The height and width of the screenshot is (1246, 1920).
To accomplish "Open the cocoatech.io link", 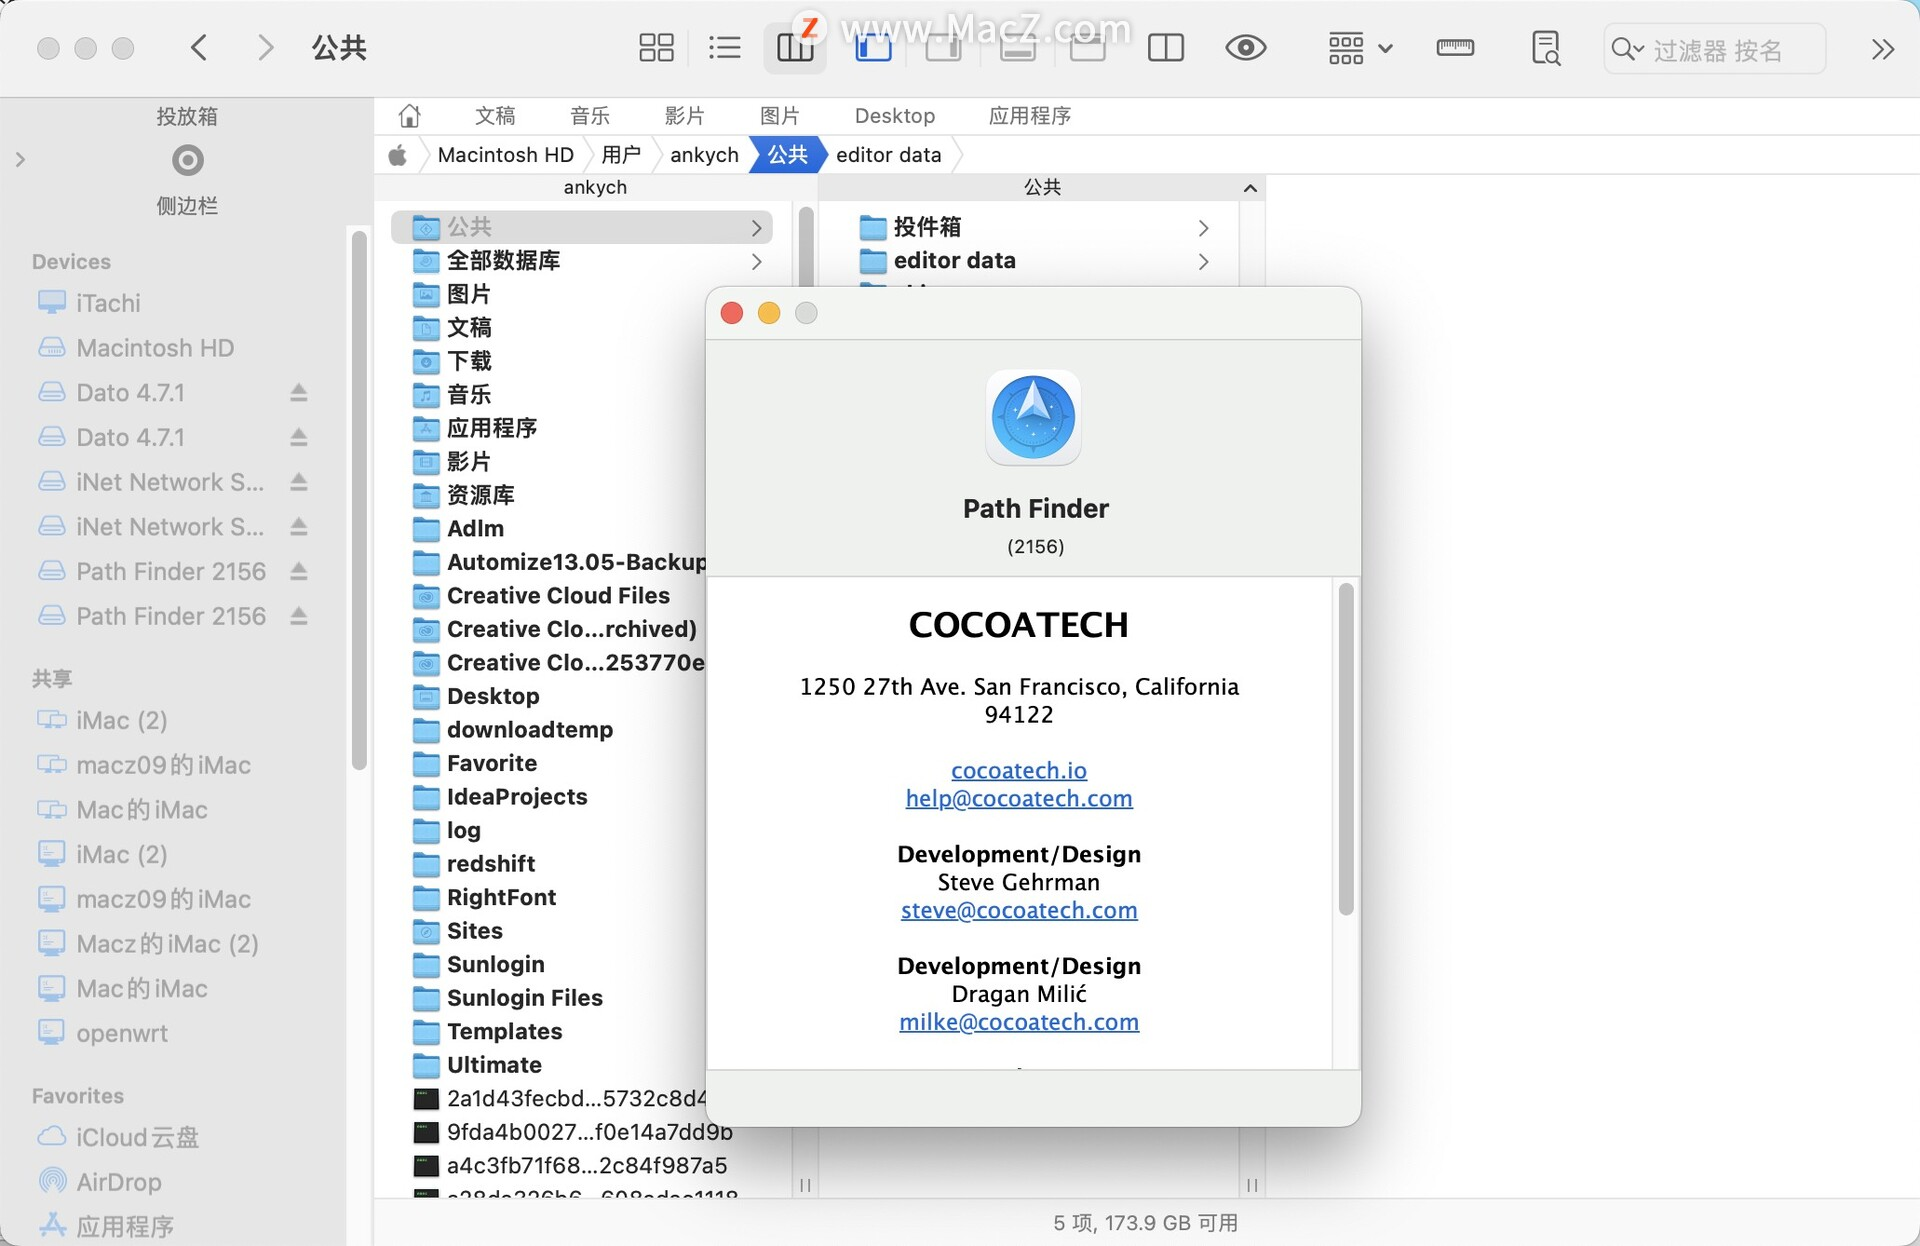I will point(1019,770).
